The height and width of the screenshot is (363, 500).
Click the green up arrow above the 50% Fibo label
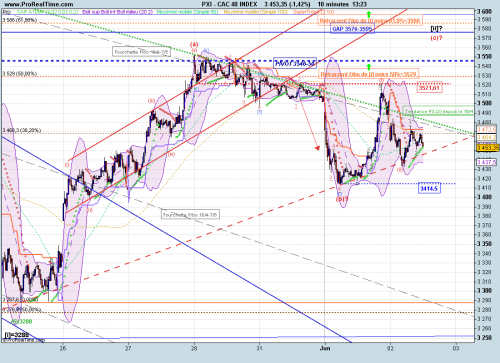(369, 67)
